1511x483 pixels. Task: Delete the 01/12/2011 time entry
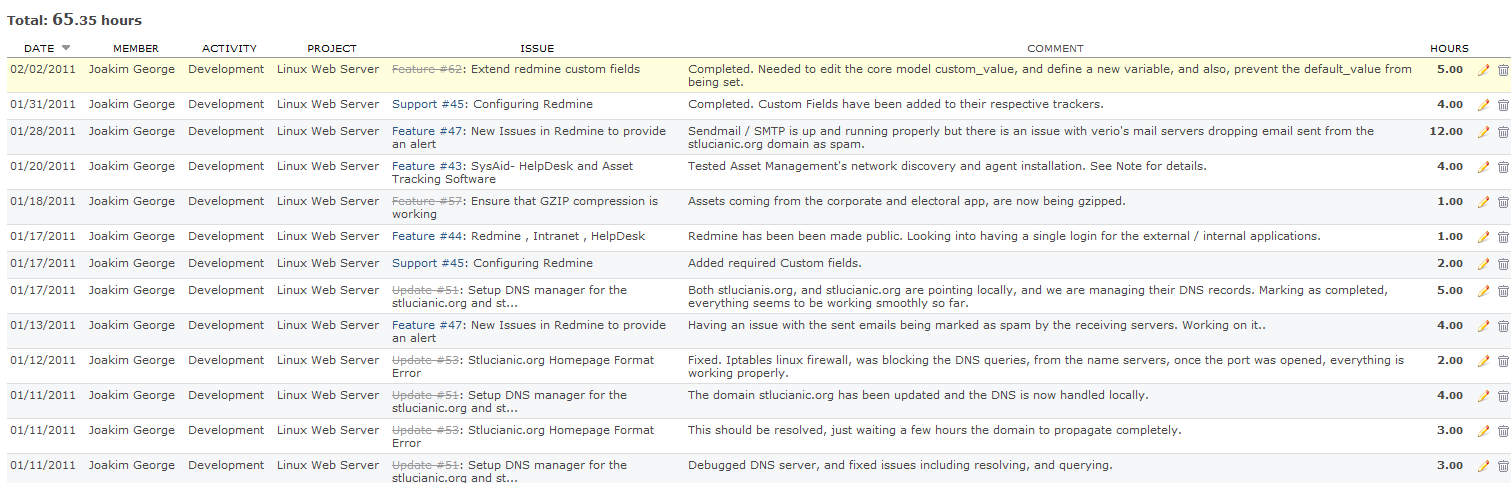pos(1503,361)
